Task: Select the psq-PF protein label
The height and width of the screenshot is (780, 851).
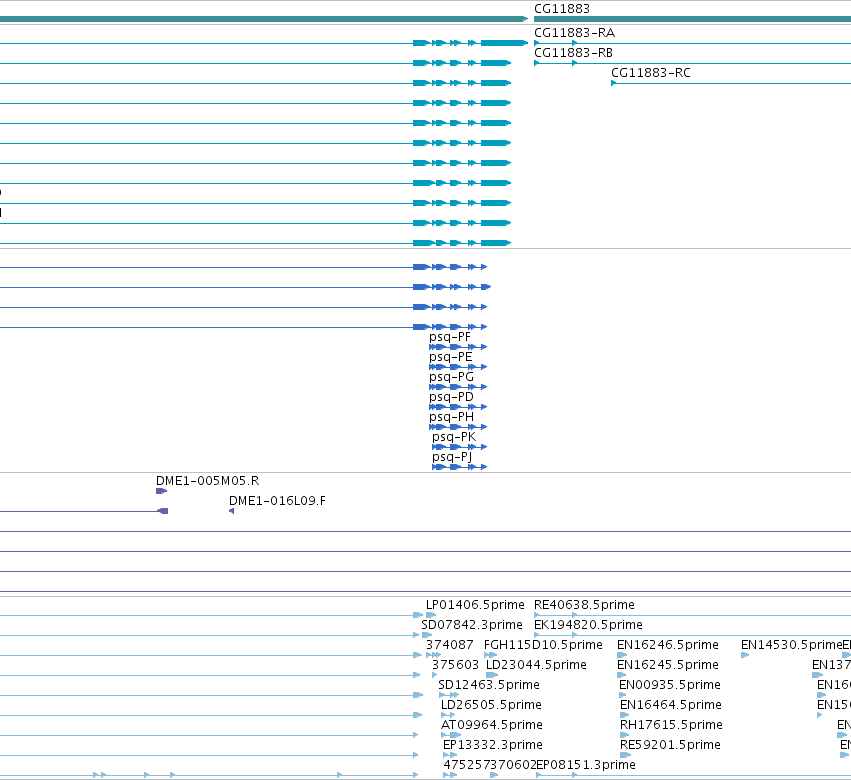Action: (450, 337)
